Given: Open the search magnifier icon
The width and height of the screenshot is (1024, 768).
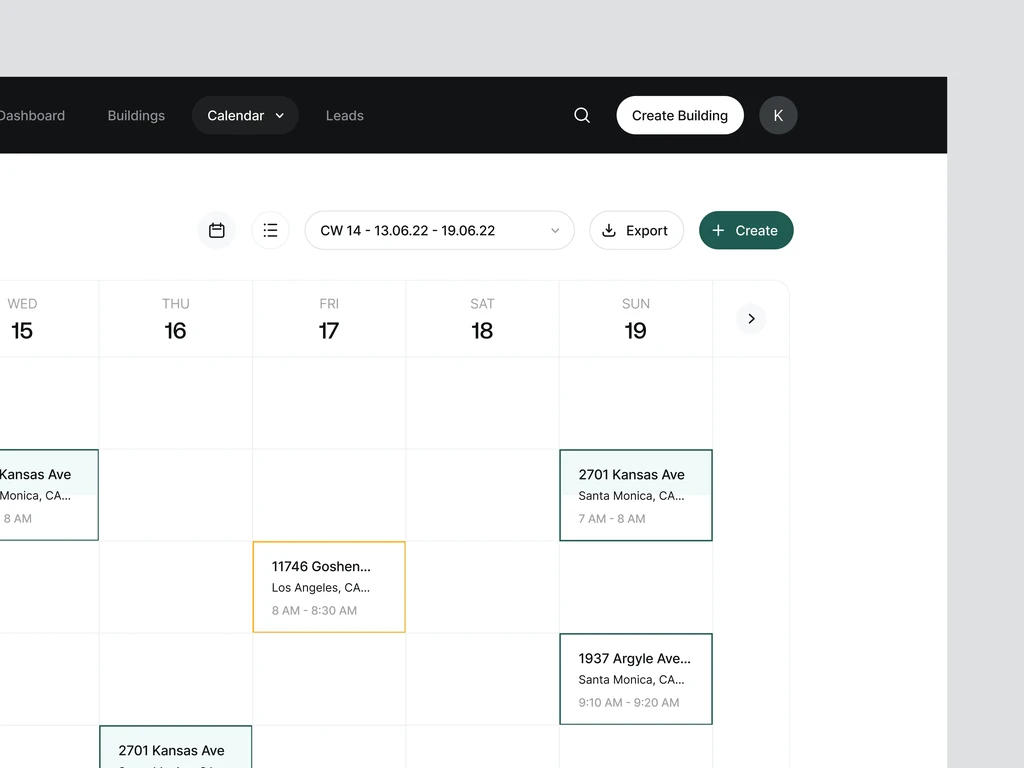Looking at the screenshot, I should coord(582,116).
